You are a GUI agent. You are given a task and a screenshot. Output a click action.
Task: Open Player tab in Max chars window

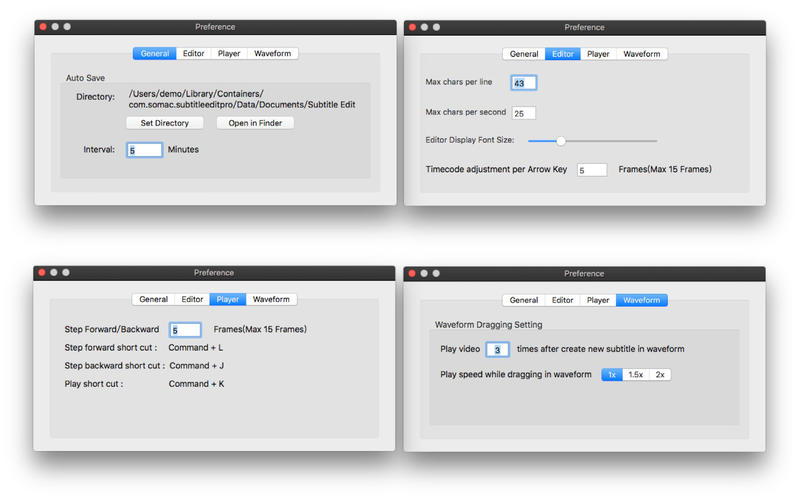(598, 54)
